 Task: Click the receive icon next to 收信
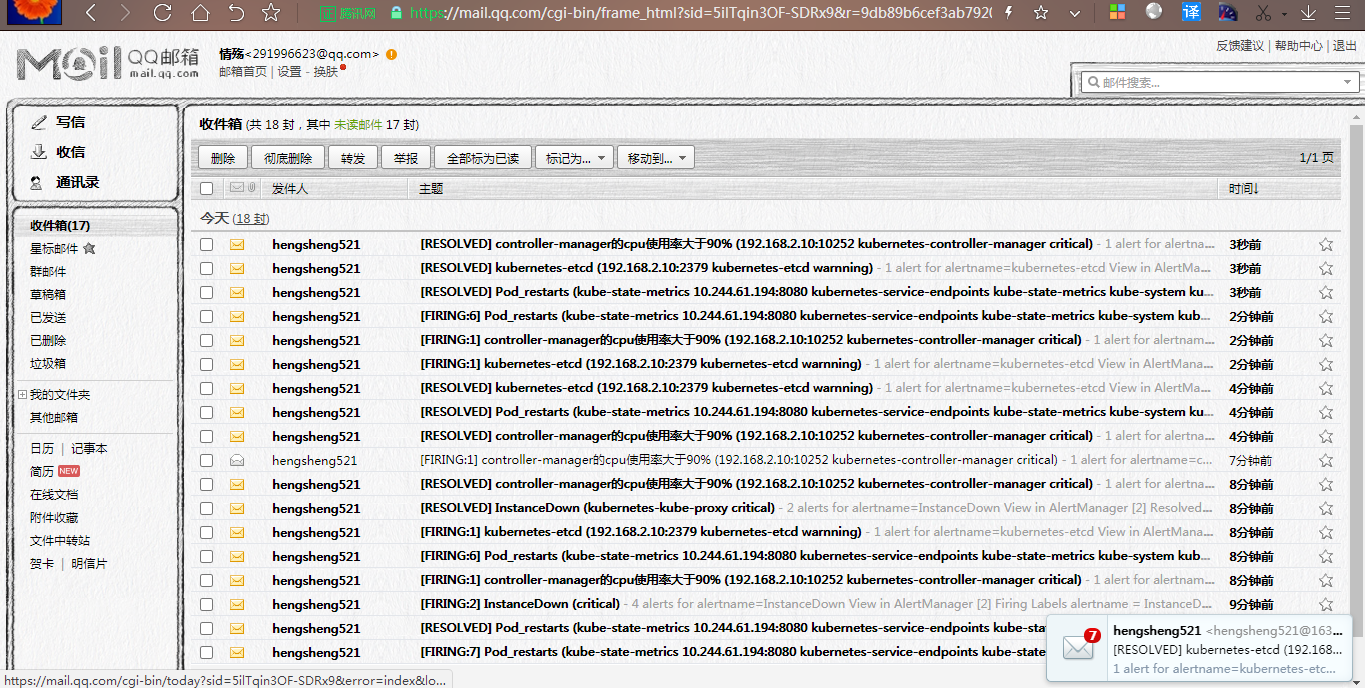(39, 152)
